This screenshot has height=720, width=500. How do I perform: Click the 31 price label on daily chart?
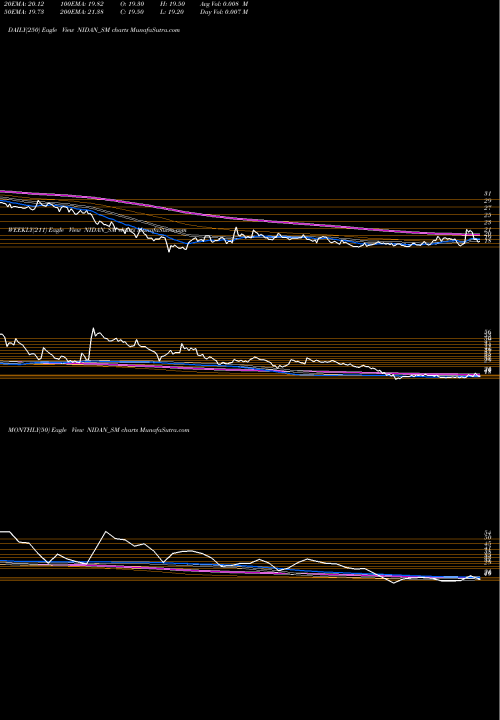[x=488, y=194]
